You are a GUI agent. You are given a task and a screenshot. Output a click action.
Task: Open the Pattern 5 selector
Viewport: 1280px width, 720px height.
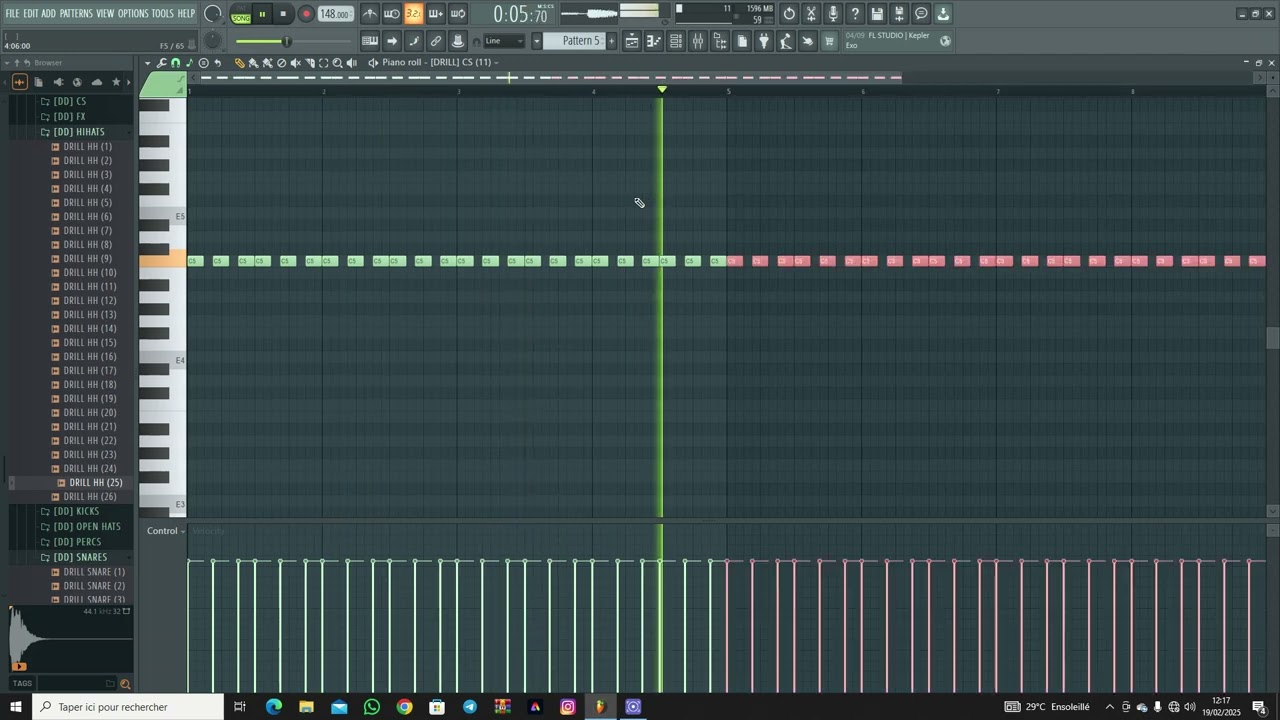[581, 41]
